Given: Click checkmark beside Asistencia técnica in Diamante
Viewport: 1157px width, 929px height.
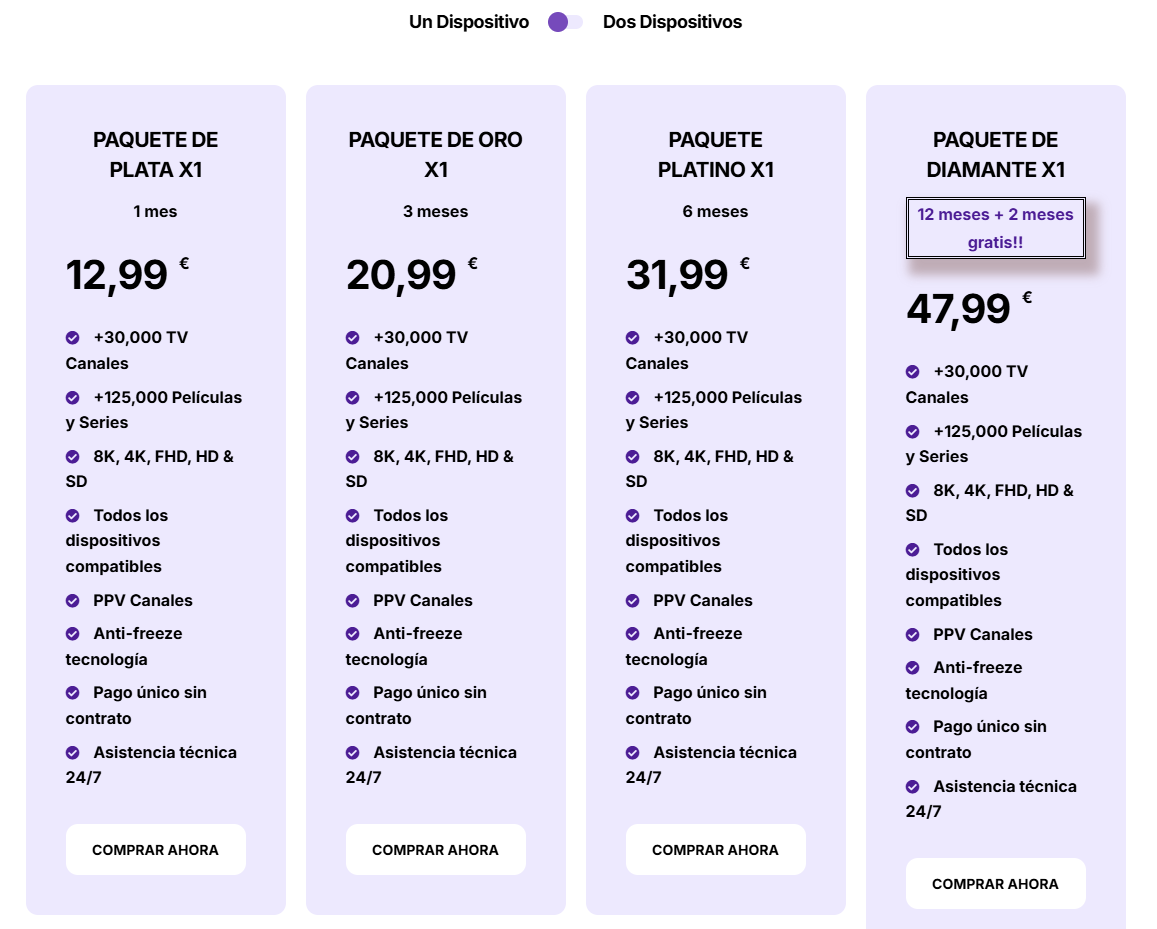Looking at the screenshot, I should (x=913, y=787).
